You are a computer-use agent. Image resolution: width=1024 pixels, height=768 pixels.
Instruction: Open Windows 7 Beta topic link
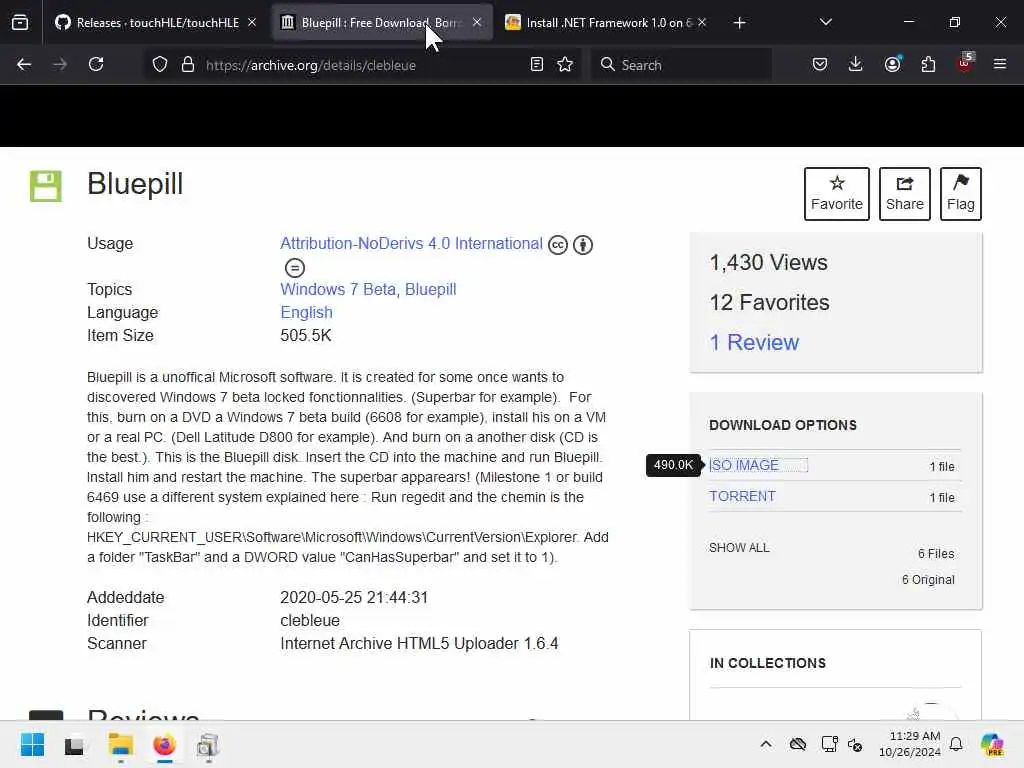coord(338,289)
